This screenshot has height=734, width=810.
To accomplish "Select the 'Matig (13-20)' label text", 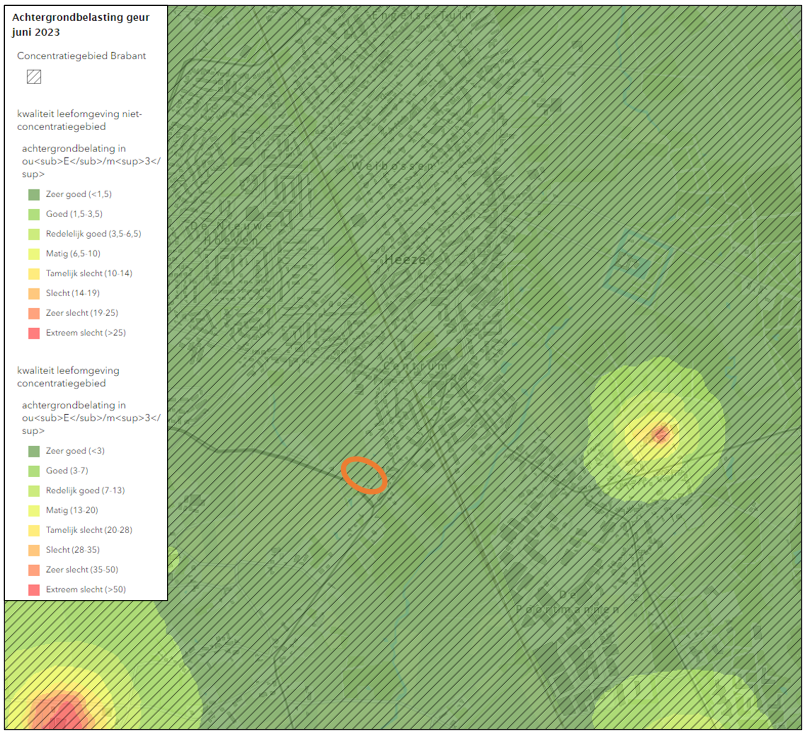I will pos(72,510).
